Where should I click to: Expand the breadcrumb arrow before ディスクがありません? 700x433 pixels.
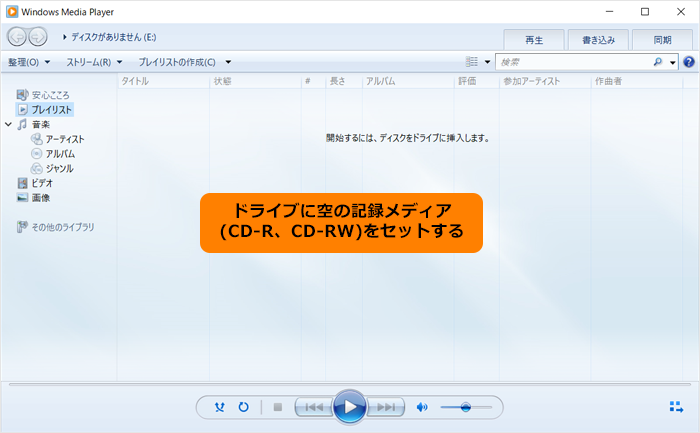(65, 37)
